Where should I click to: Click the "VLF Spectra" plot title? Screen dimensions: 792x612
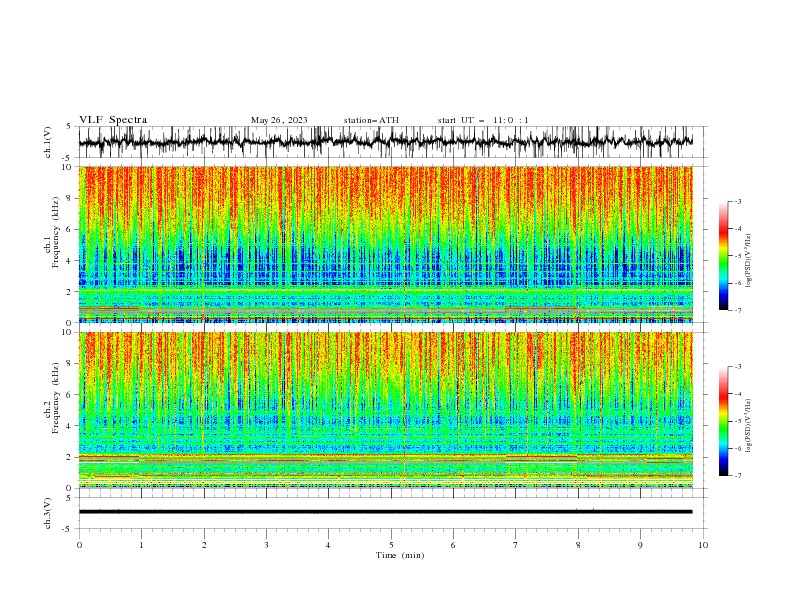pyautogui.click(x=113, y=120)
